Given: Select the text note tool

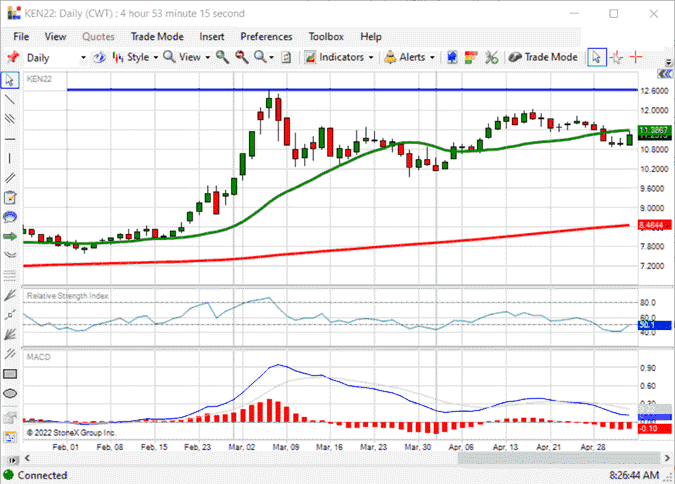Looking at the screenshot, I should click(x=10, y=198).
